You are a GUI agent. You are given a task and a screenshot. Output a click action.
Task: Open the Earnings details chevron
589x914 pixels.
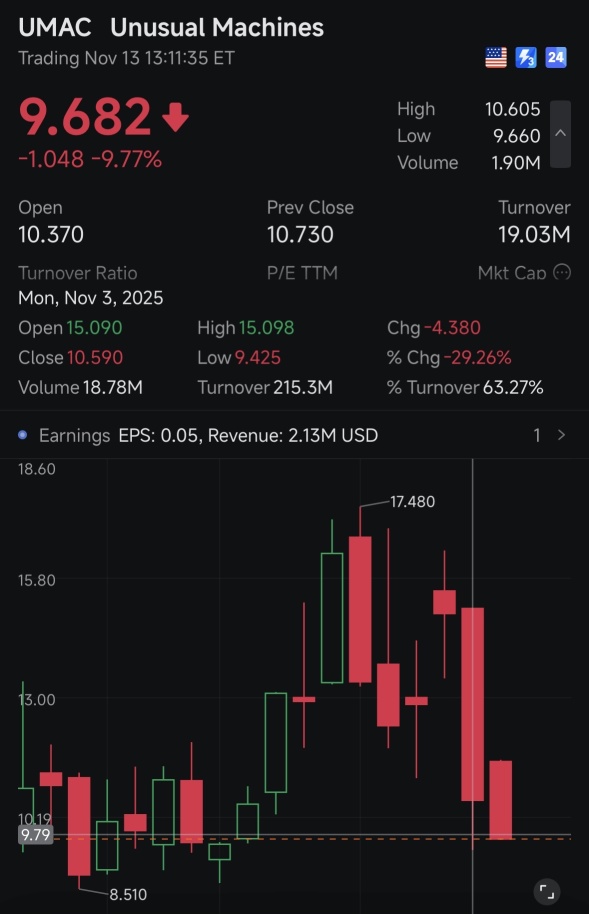[x=561, y=435]
